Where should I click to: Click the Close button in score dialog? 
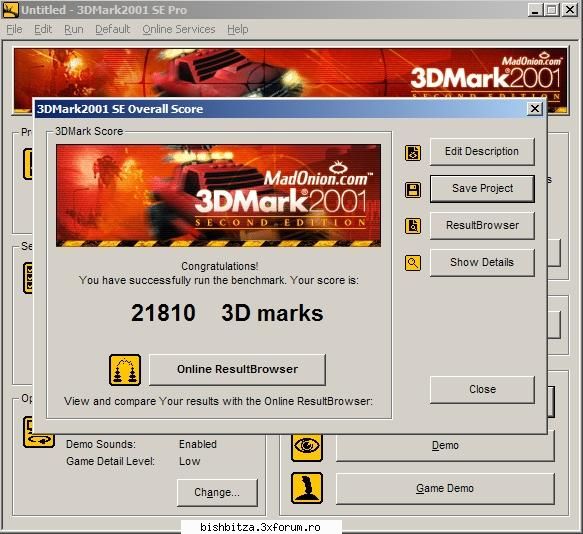point(482,389)
